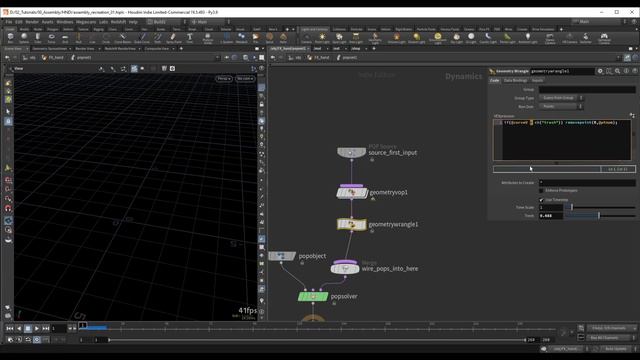Click the parameter search magnifier icon
Image resolution: width=640 pixels, height=360 pixels.
tap(618, 71)
